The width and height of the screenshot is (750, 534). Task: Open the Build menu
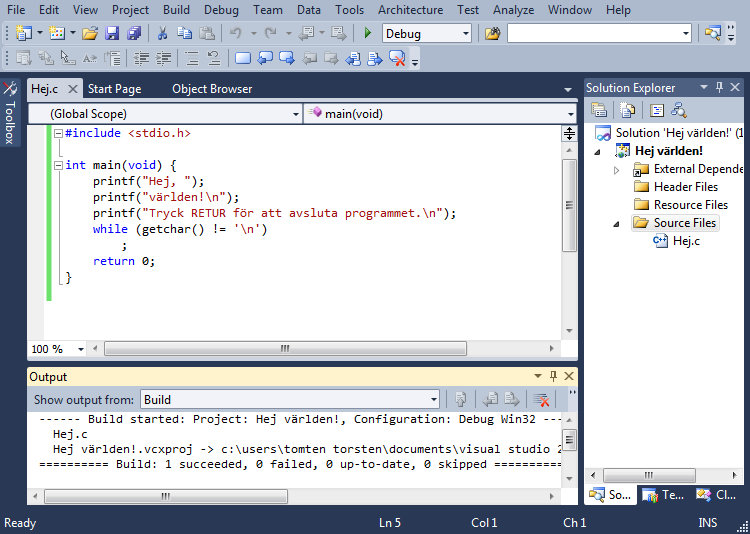click(176, 10)
